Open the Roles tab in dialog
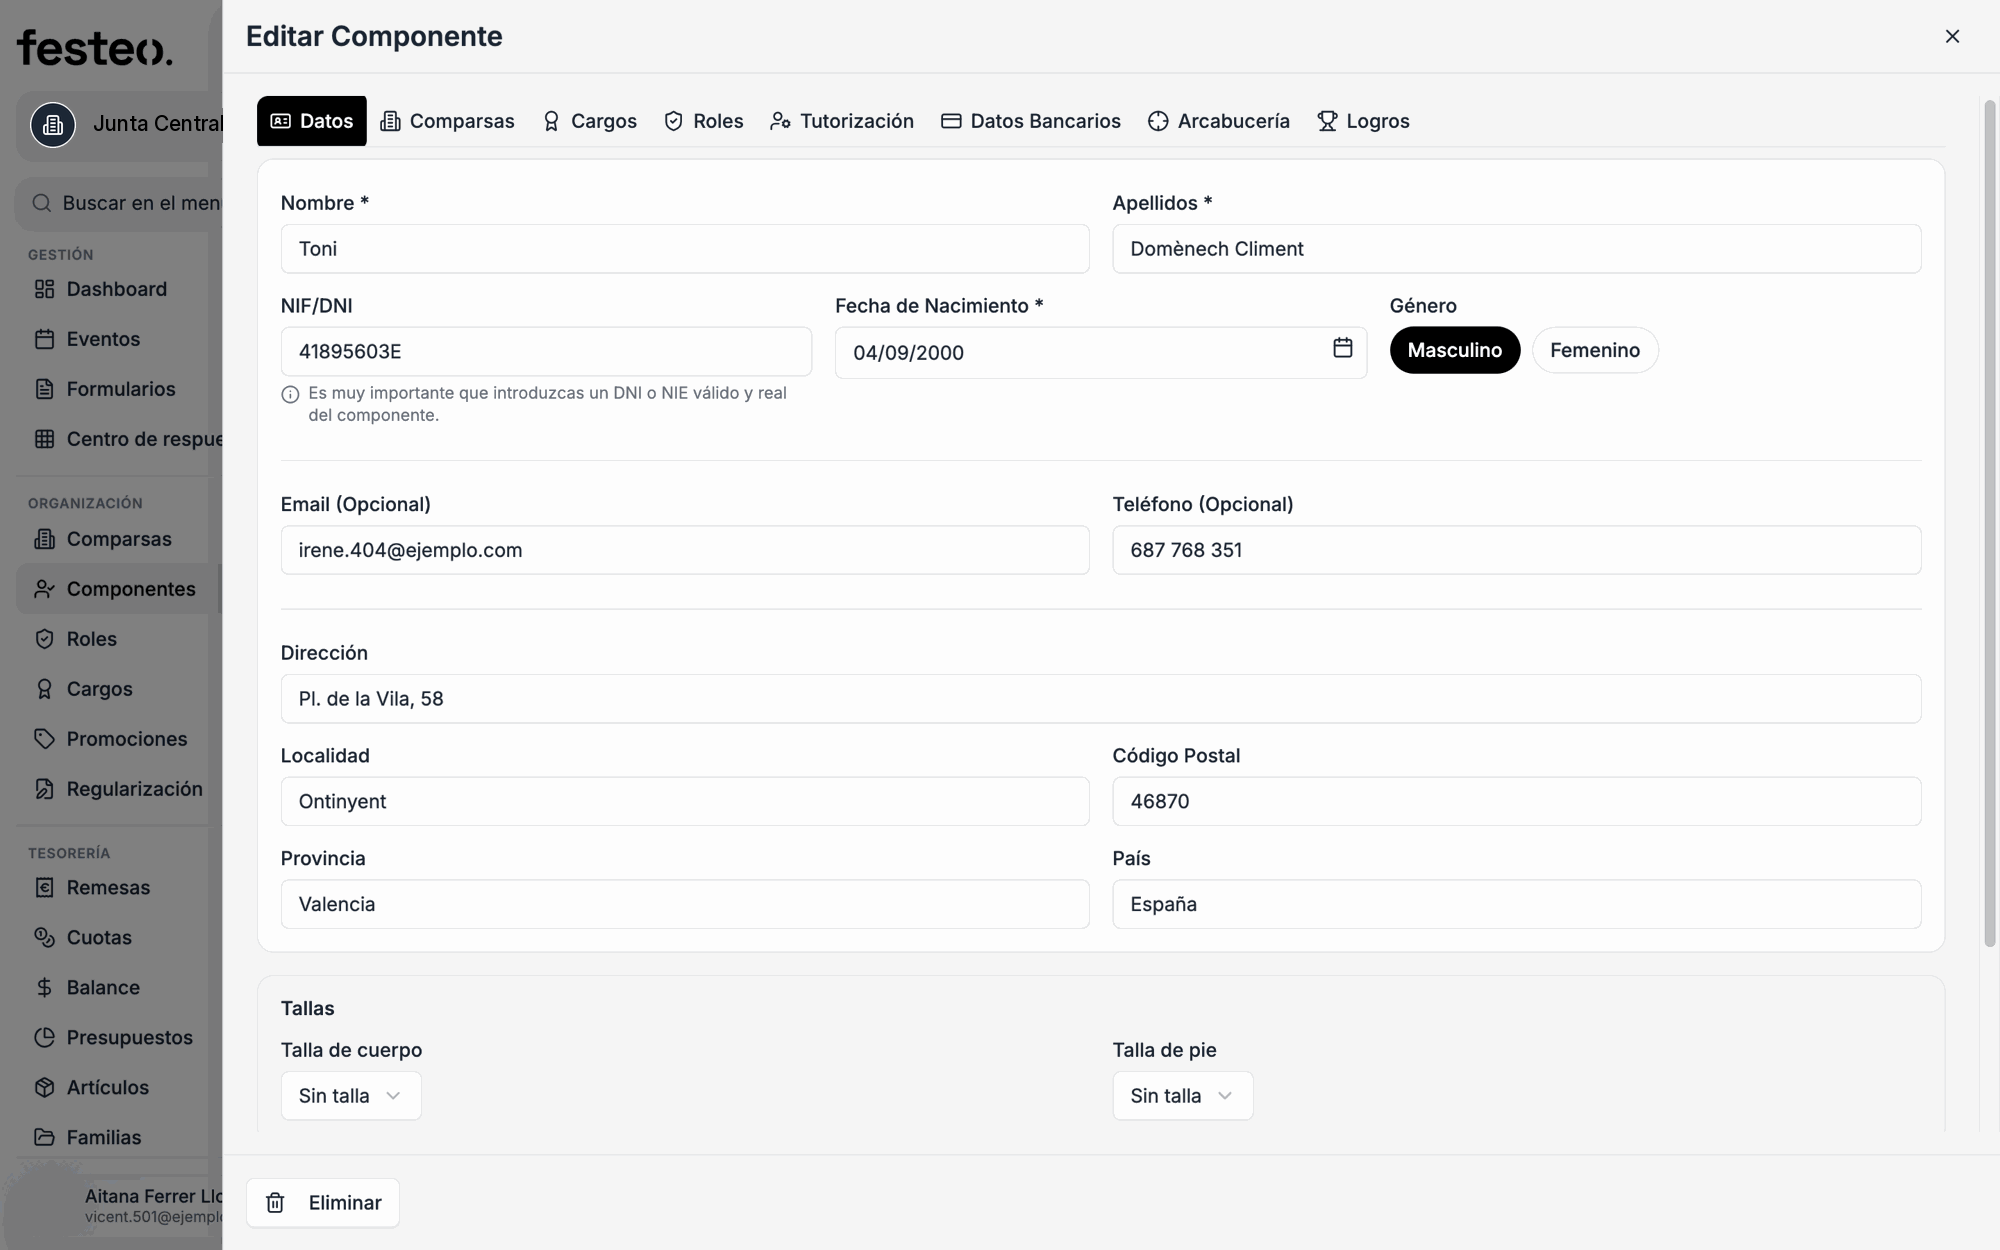The height and width of the screenshot is (1250, 2000). coord(704,121)
